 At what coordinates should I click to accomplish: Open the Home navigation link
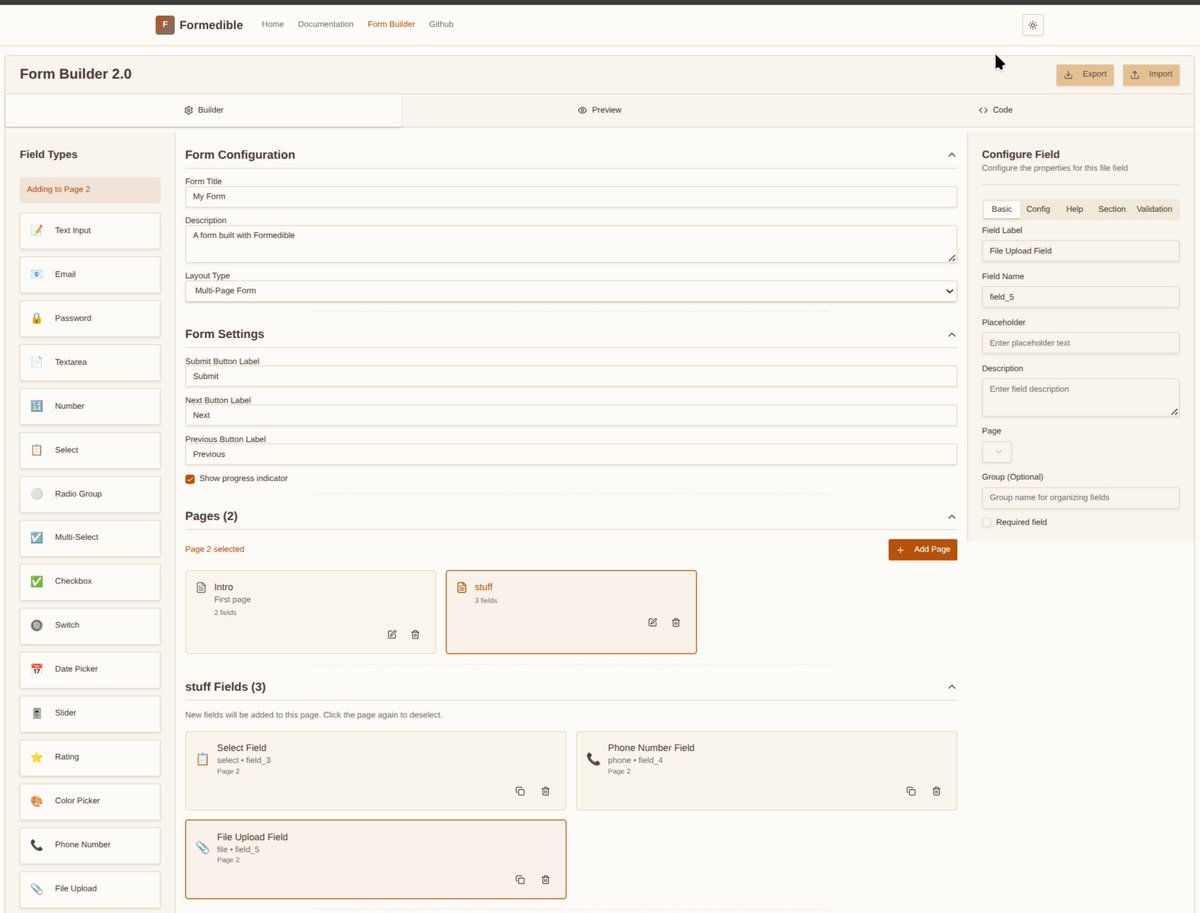pos(273,24)
